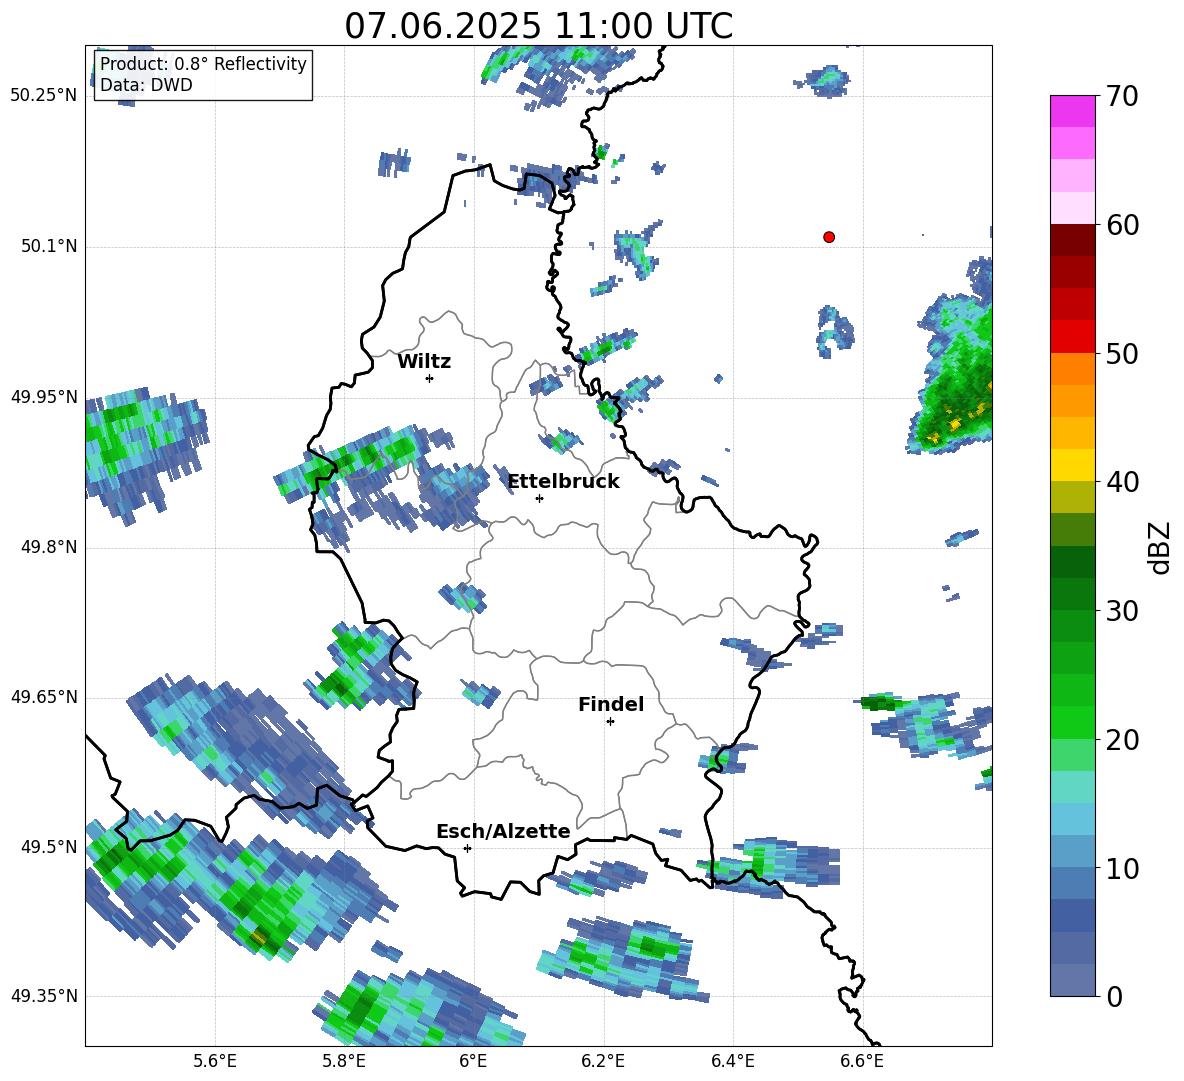Click the colorbar tick label 30
1184x1081 pixels.
pos(1122,611)
